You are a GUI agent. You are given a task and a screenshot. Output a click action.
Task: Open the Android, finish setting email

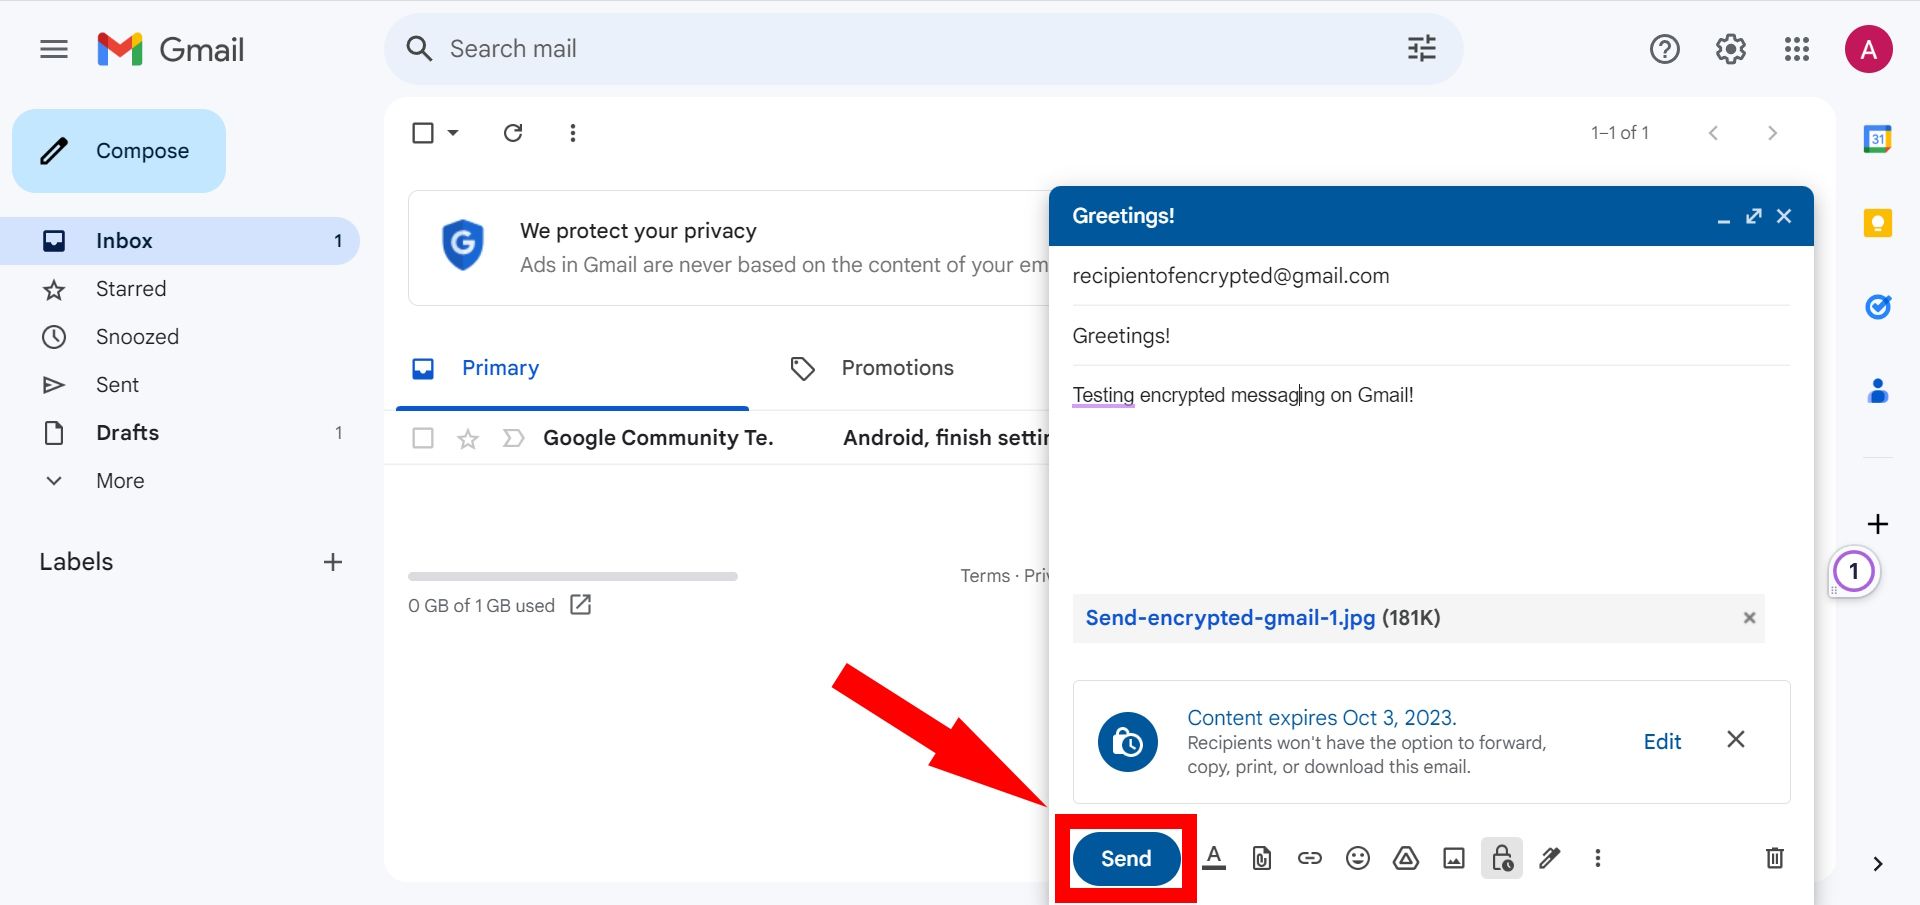click(x=945, y=438)
